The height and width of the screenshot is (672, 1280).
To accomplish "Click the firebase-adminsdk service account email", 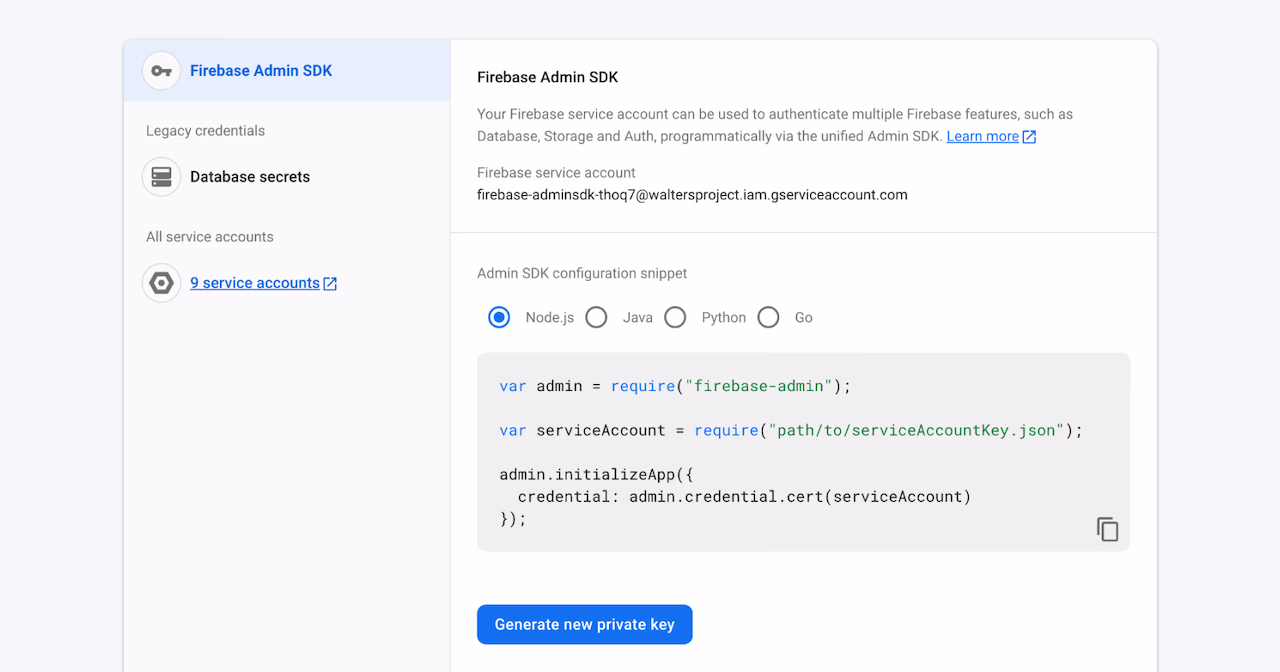I will 692,195.
